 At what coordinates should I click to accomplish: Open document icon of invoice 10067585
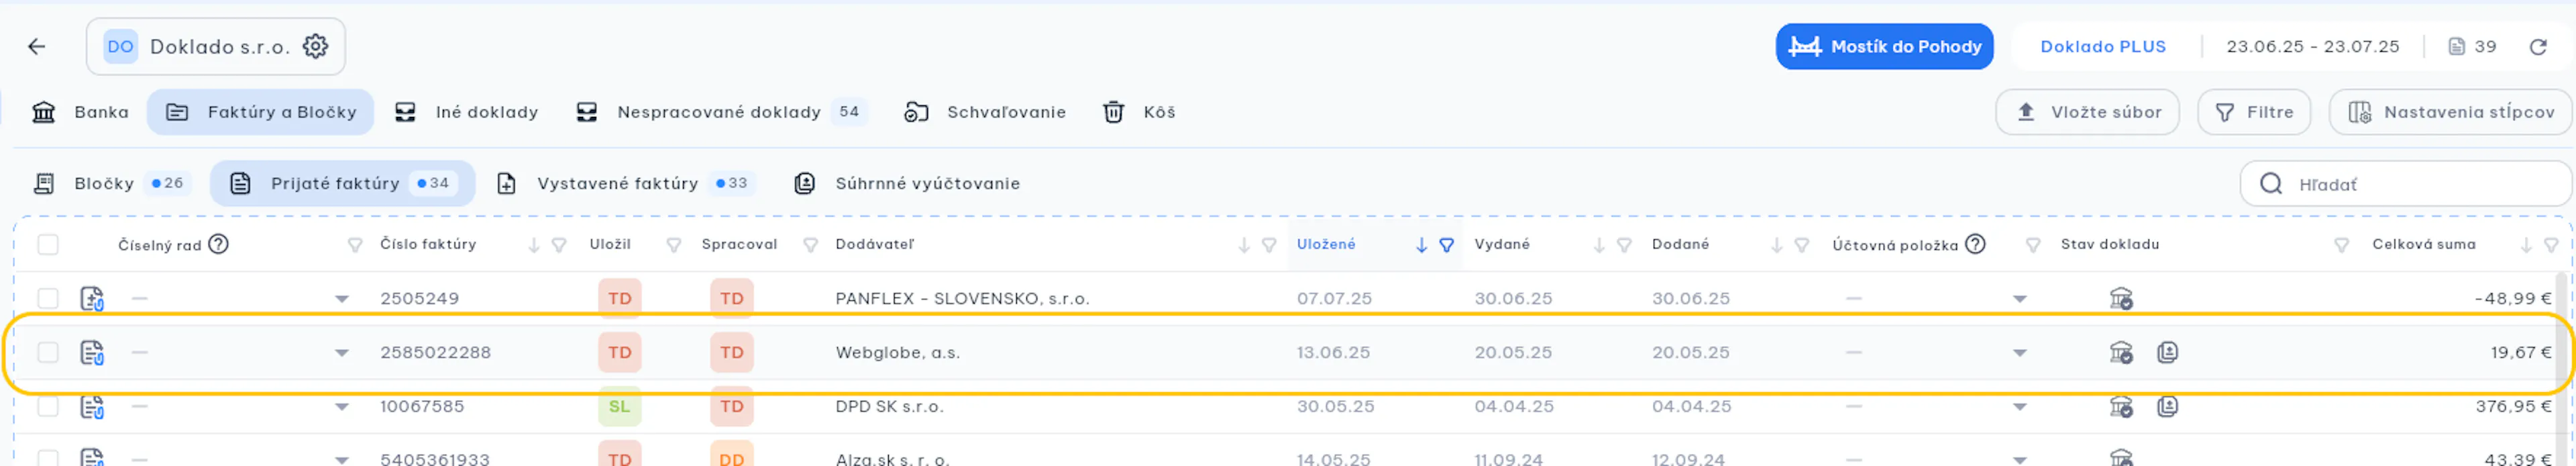[92, 406]
